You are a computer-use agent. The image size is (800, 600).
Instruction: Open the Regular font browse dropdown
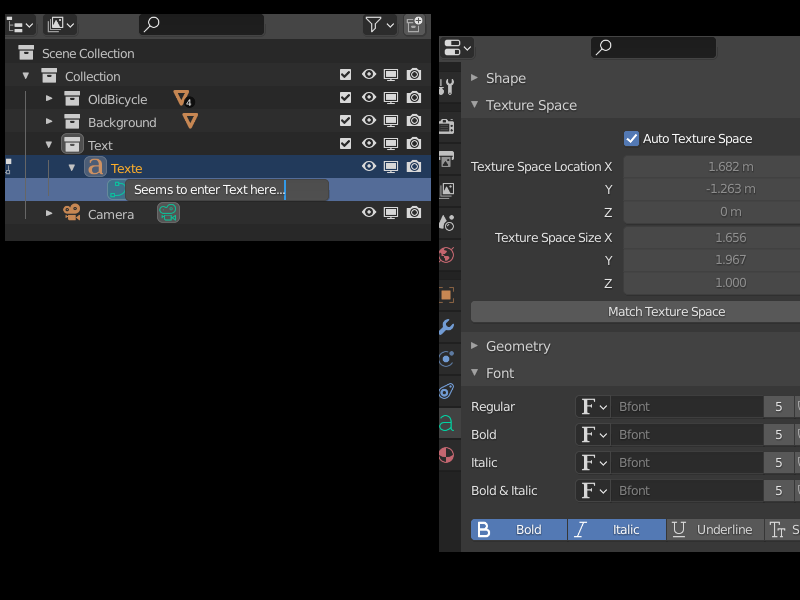coord(593,407)
